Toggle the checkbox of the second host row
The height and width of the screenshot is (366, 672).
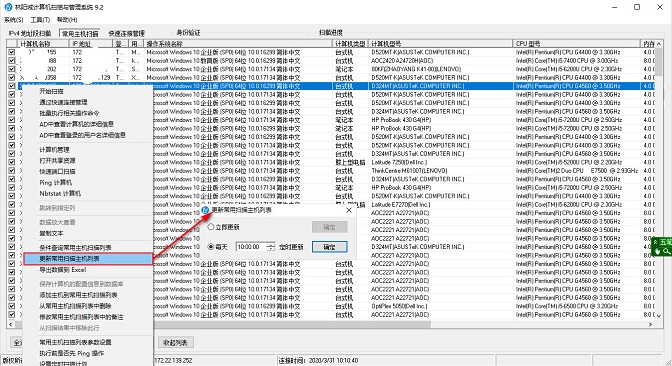[x=12, y=60]
